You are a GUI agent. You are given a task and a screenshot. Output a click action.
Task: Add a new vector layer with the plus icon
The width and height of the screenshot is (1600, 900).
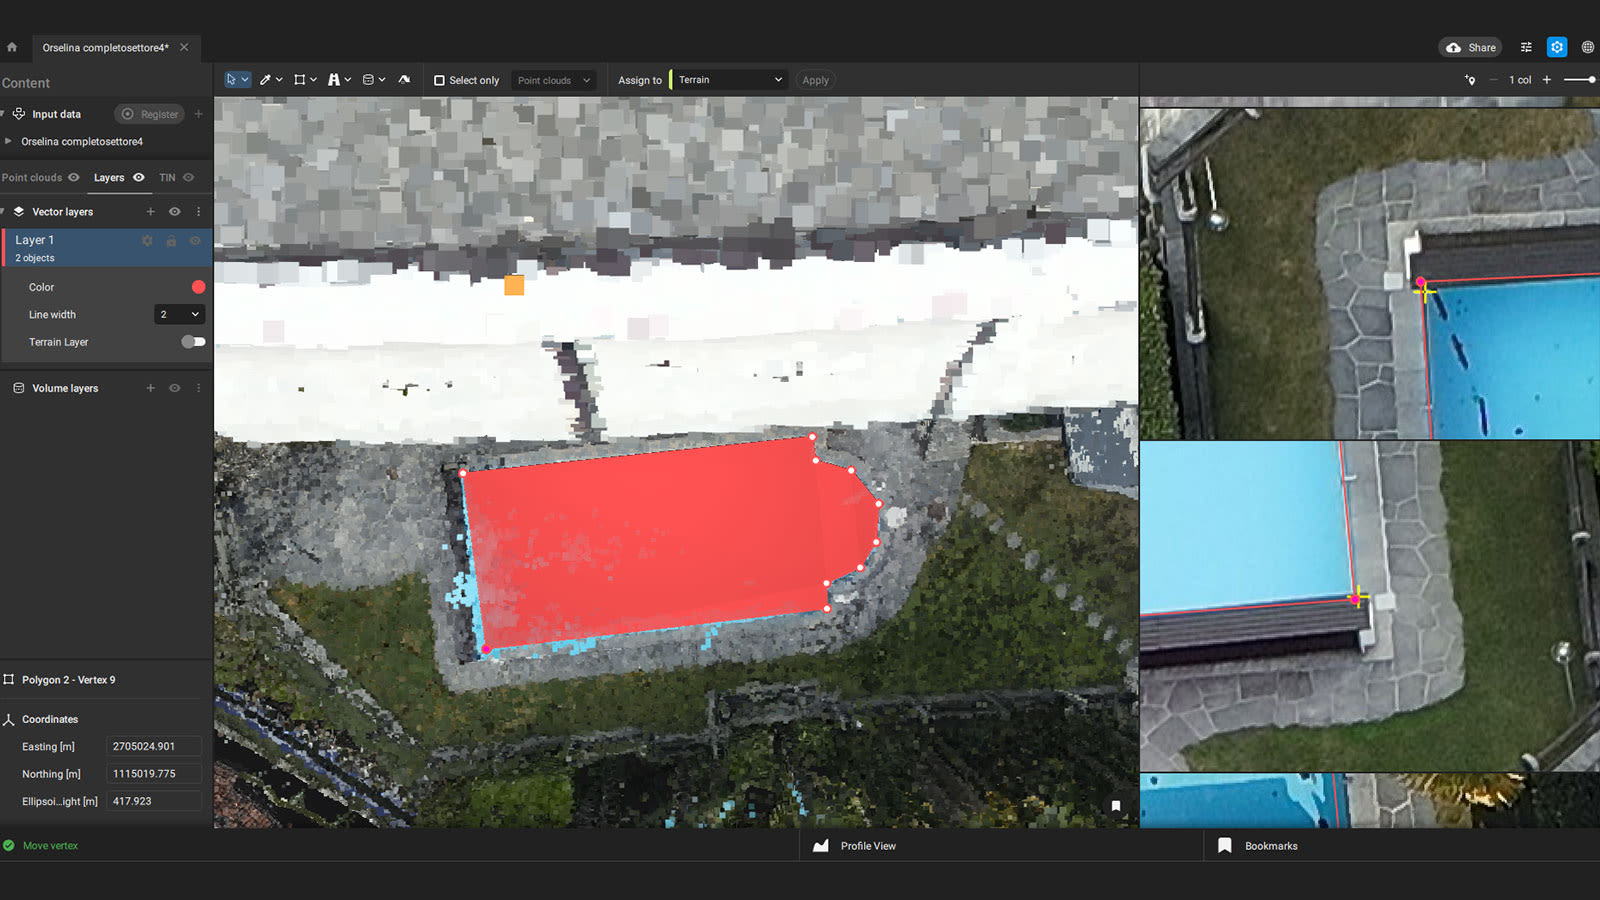pyautogui.click(x=150, y=212)
